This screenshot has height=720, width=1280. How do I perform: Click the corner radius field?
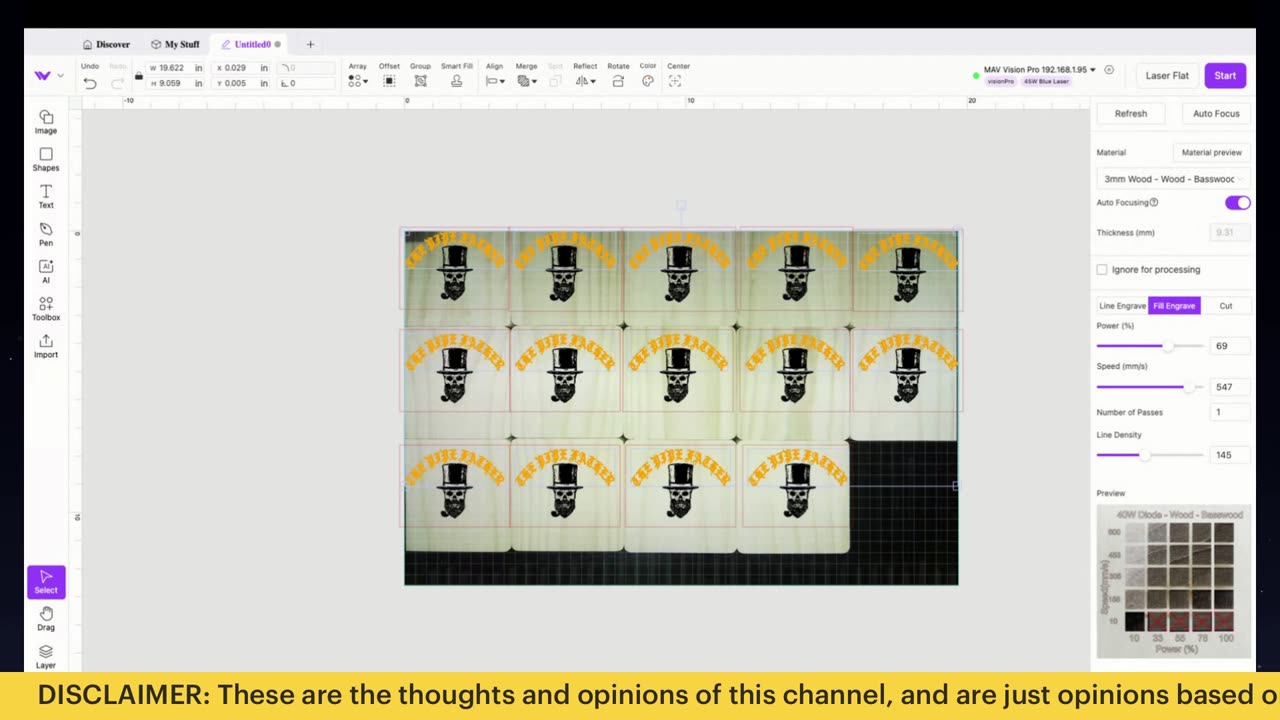(x=307, y=68)
